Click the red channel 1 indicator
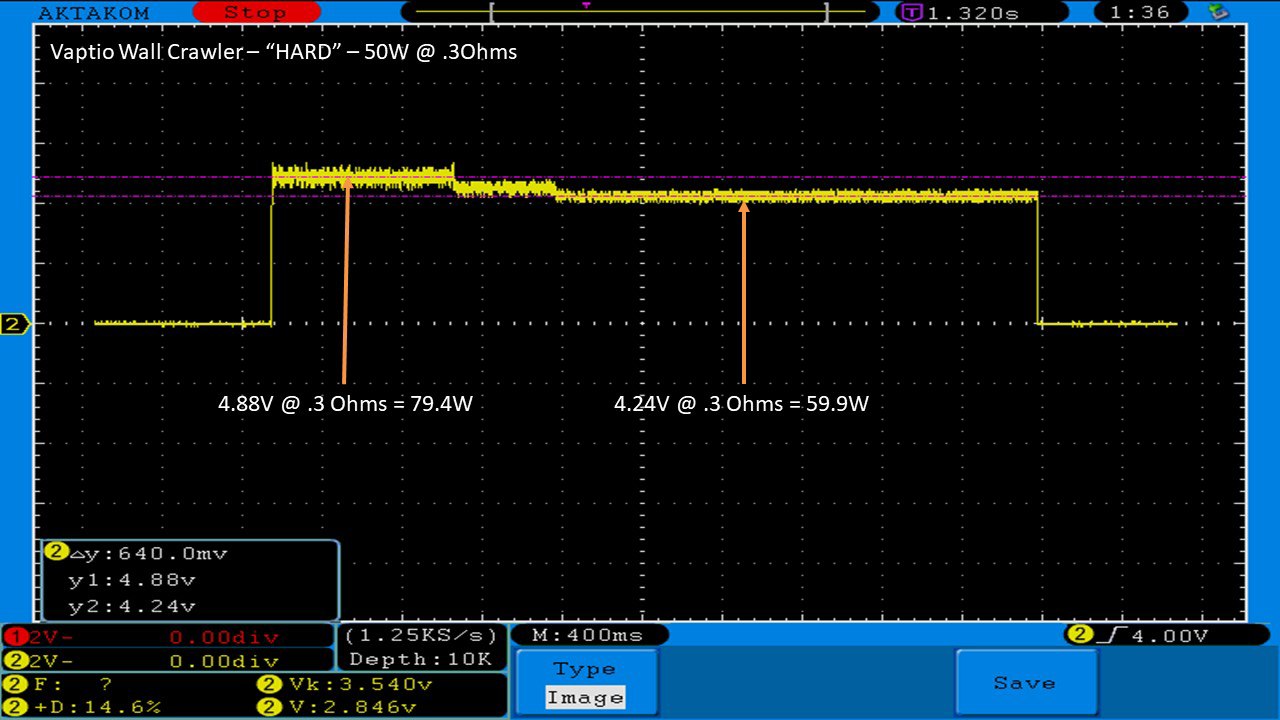This screenshot has width=1280, height=720. point(12,637)
